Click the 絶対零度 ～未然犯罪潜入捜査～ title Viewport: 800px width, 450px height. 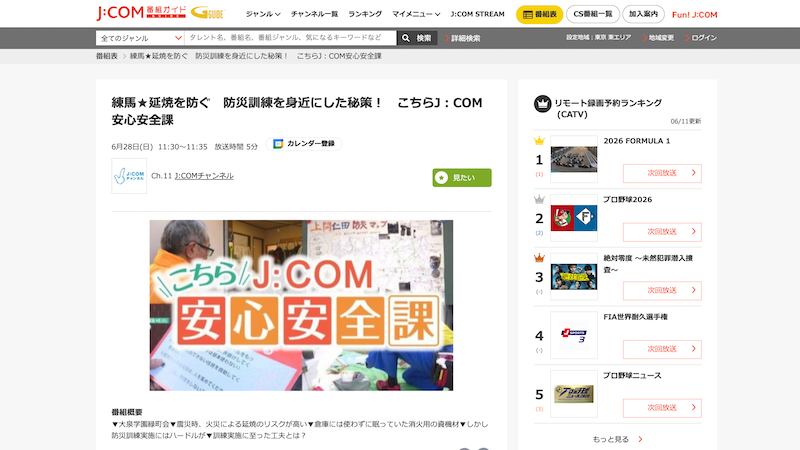(x=648, y=264)
